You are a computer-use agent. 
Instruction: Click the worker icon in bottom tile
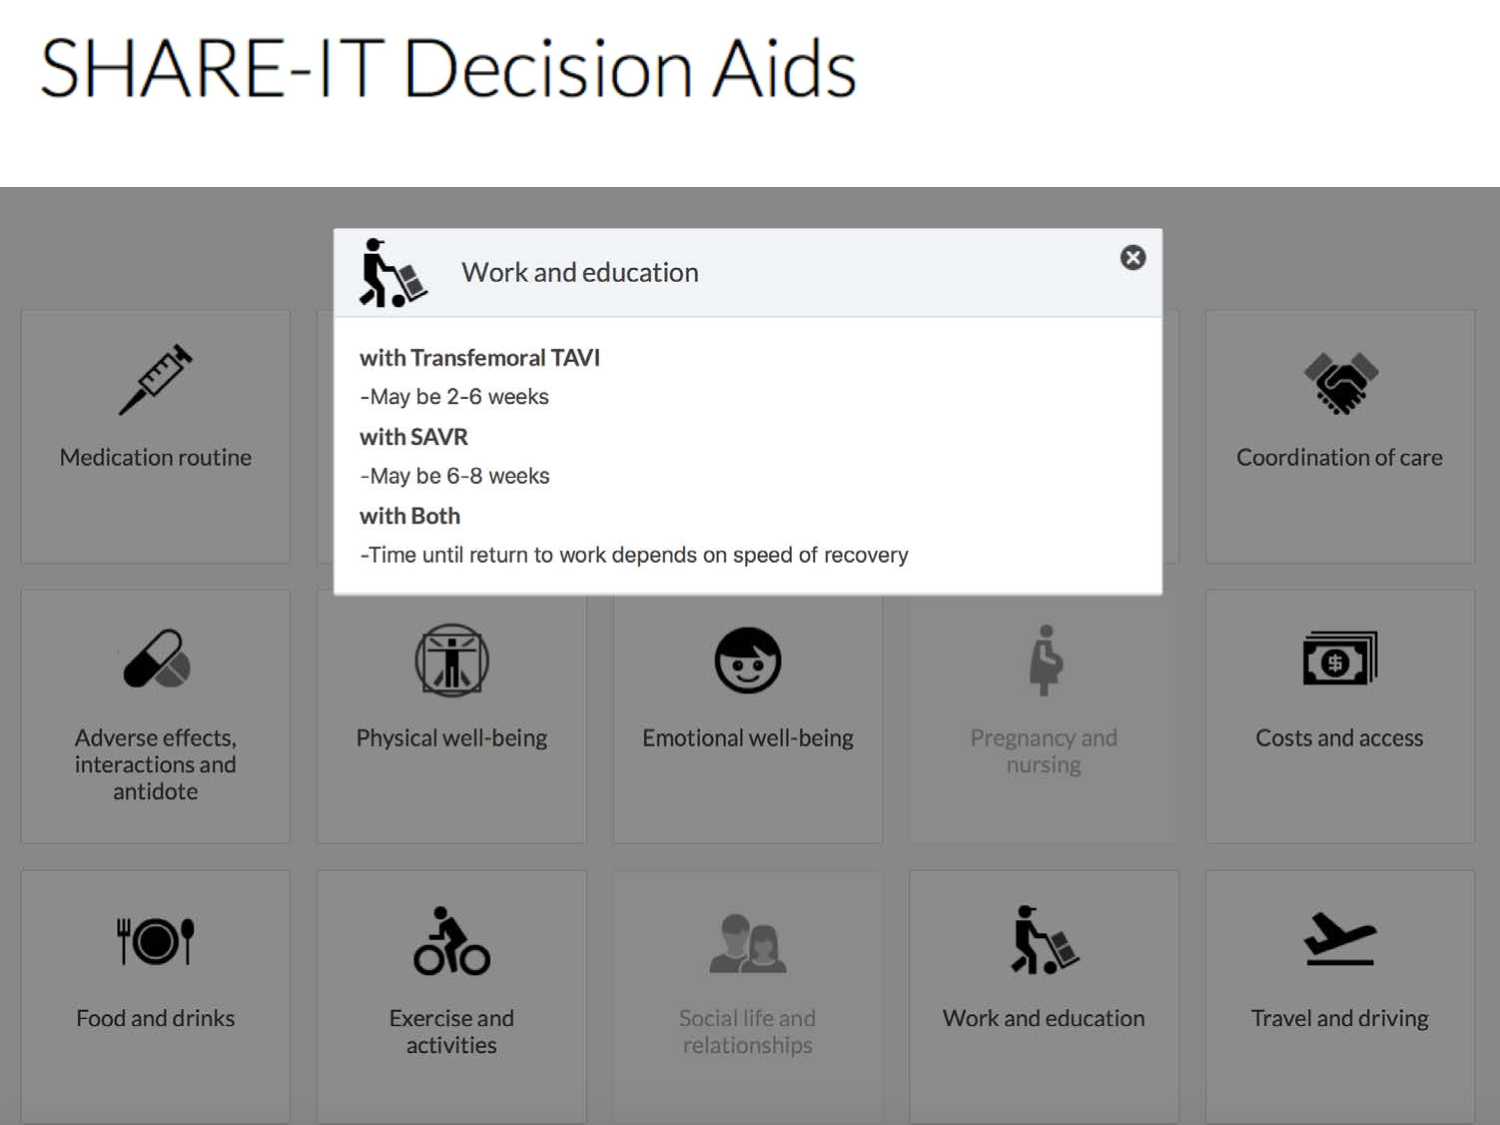(1043, 941)
